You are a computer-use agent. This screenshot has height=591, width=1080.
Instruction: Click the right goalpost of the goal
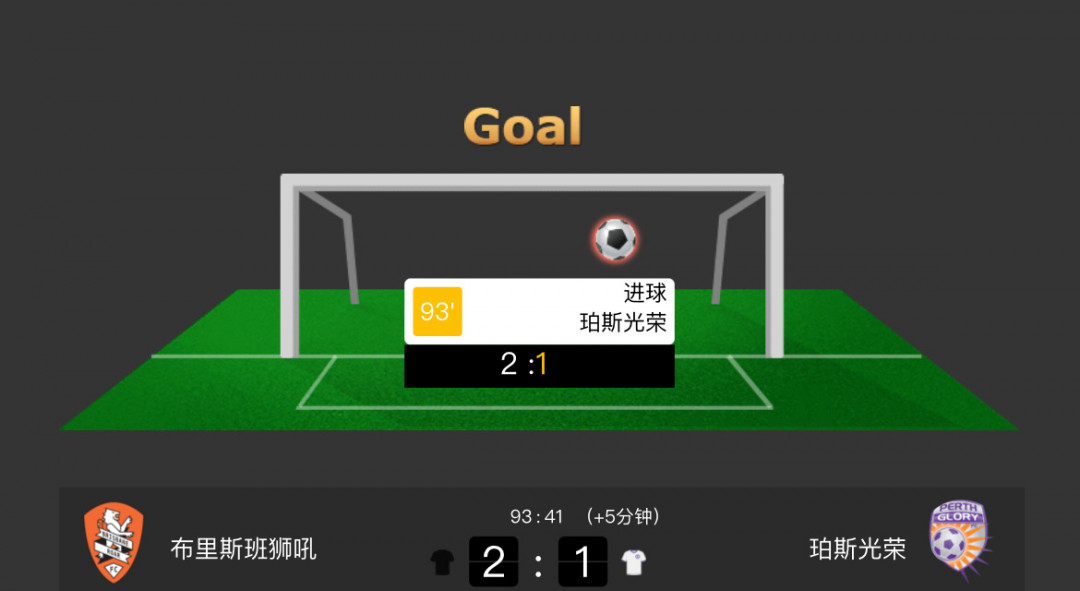[x=775, y=269]
